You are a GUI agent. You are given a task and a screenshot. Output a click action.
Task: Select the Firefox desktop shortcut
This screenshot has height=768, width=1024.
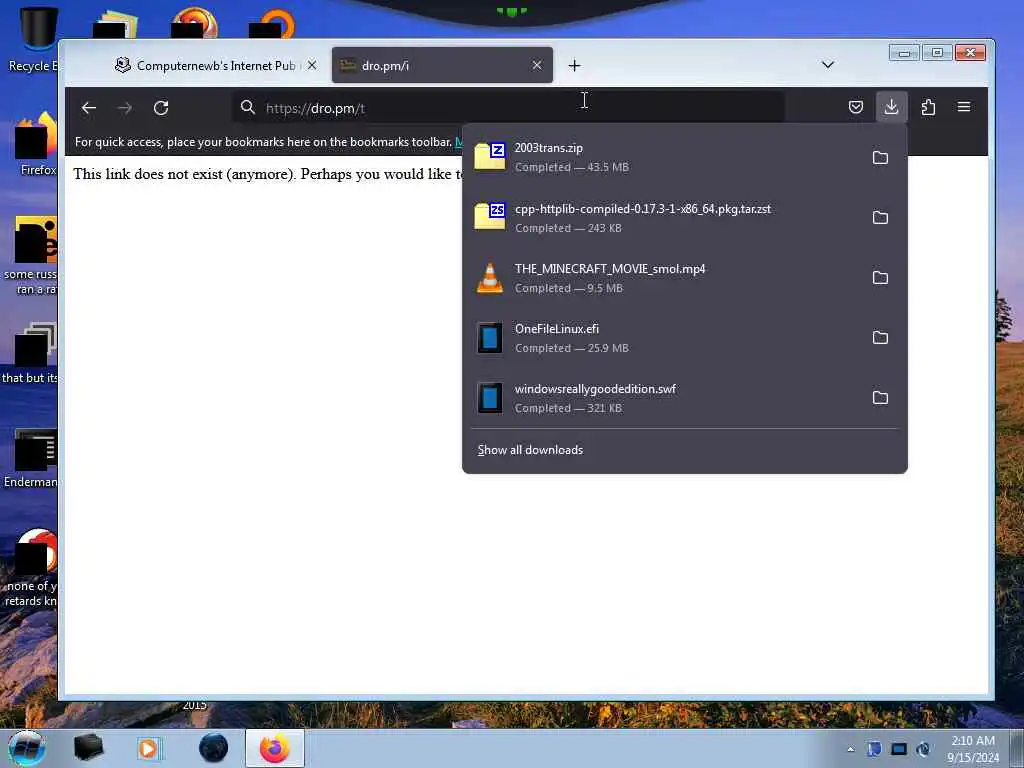pyautogui.click(x=37, y=144)
